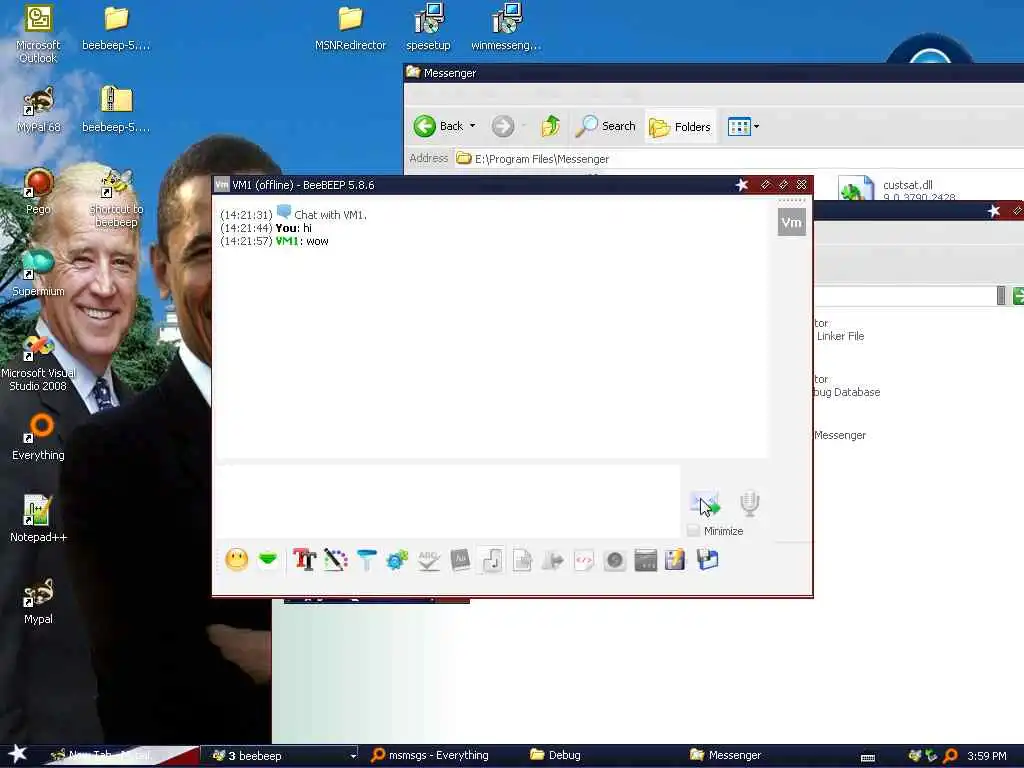Toggle the Folders pane button
Screen dimensions: 1024x768
pos(680,126)
